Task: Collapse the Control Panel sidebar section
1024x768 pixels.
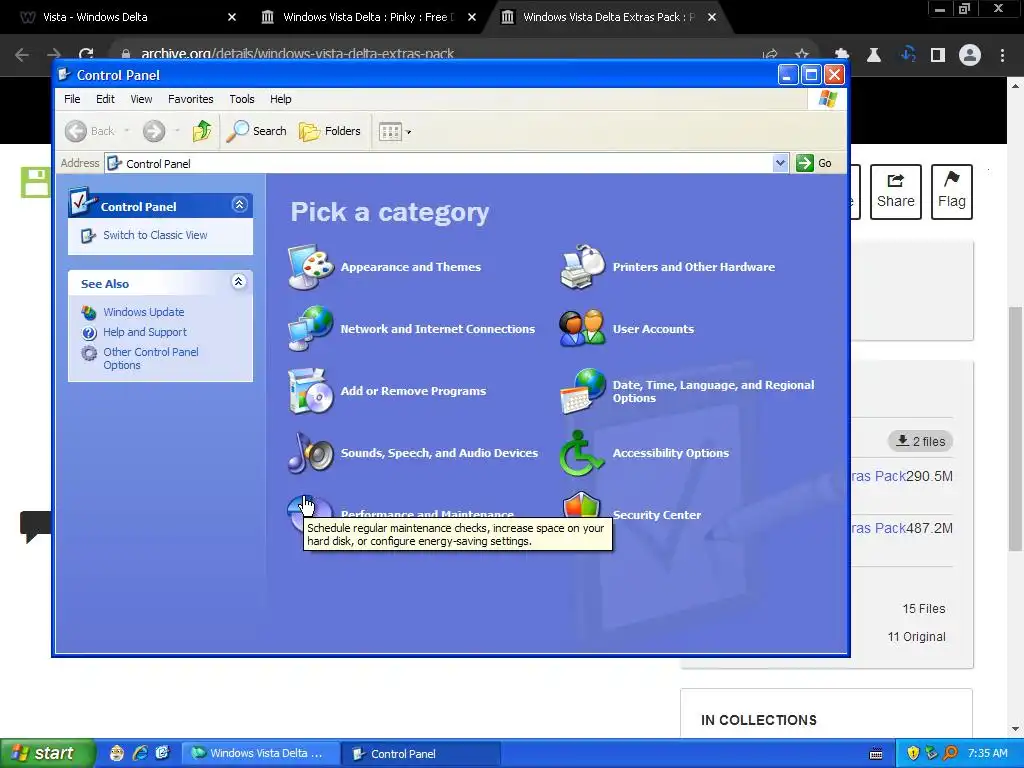Action: 239,205
